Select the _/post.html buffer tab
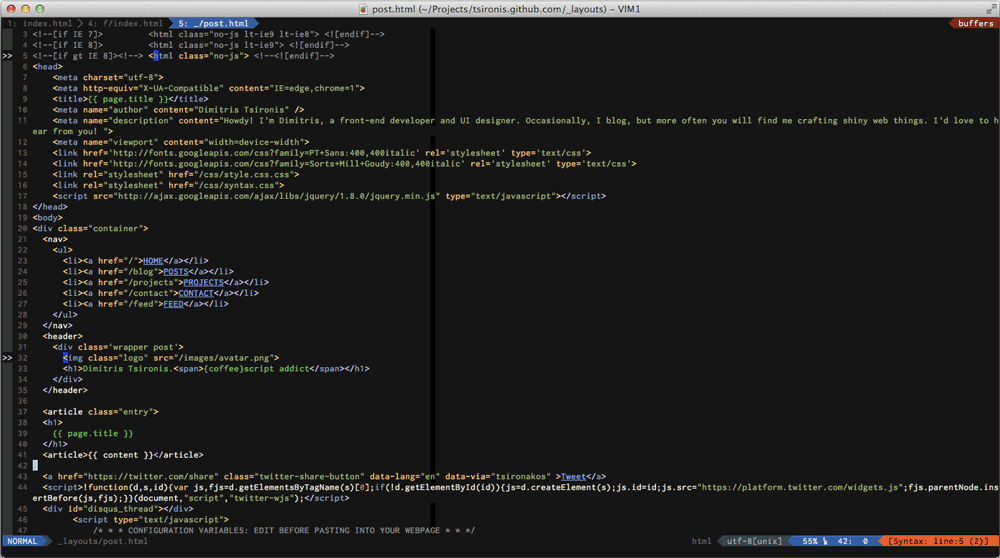1000x558 pixels. [214, 23]
